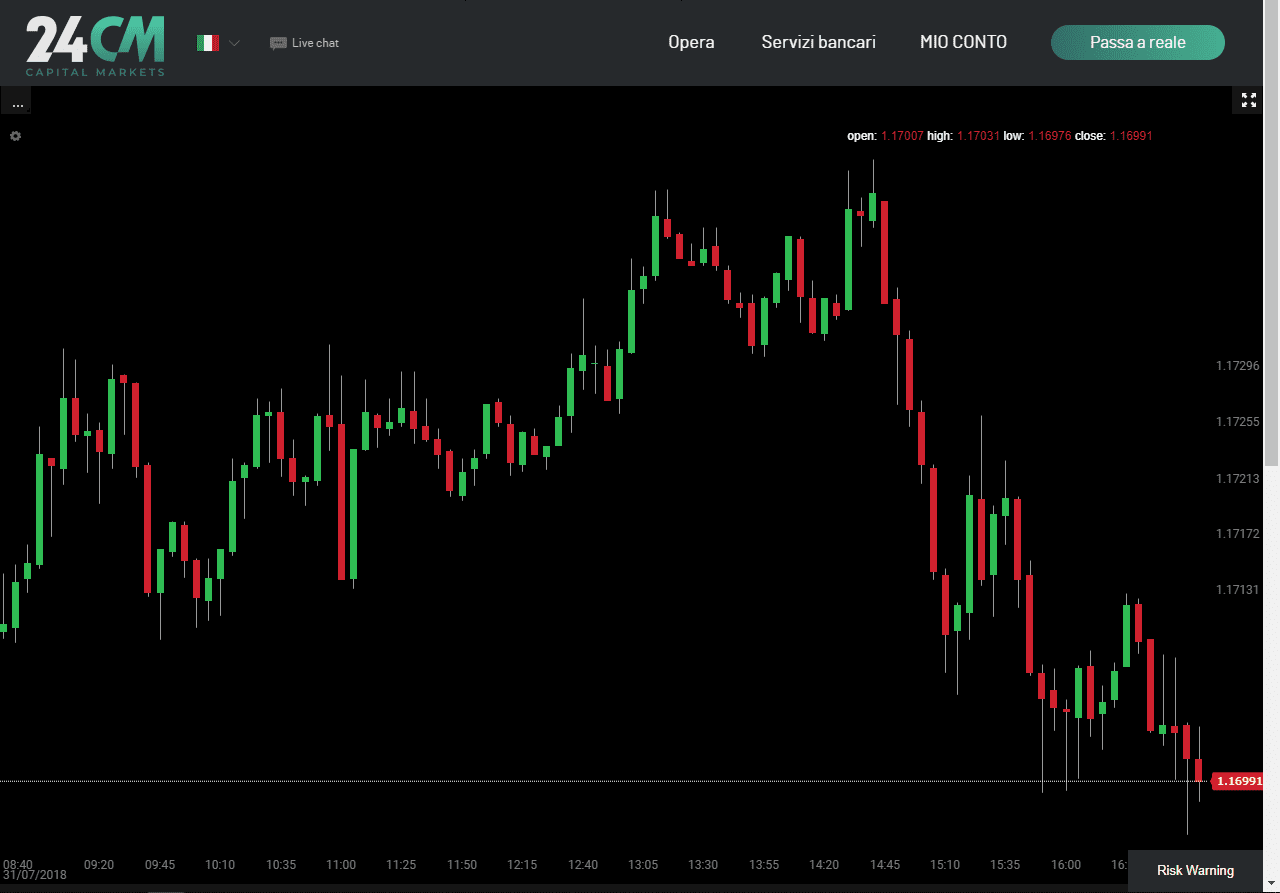Click the high value 1.17031
This screenshot has height=893, width=1280.
point(978,136)
